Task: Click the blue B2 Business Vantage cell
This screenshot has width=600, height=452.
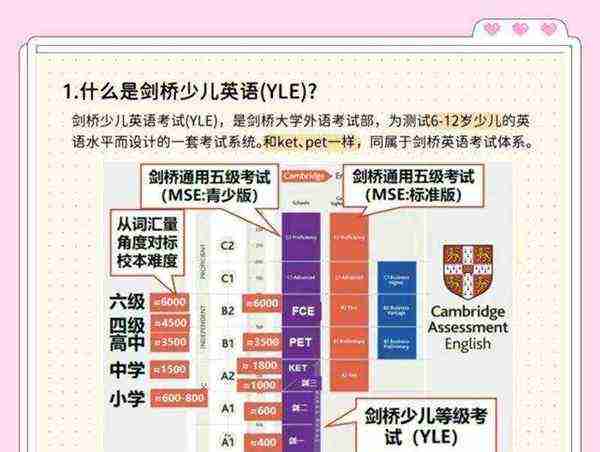Action: click(x=396, y=310)
